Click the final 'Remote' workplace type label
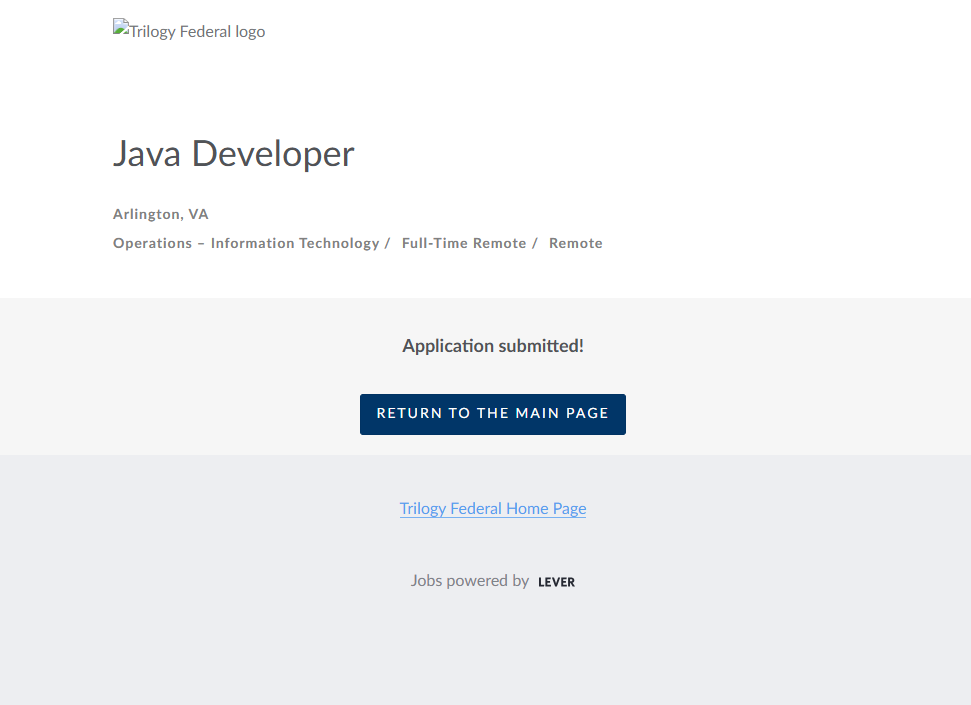The width and height of the screenshot is (971, 705). pos(575,243)
